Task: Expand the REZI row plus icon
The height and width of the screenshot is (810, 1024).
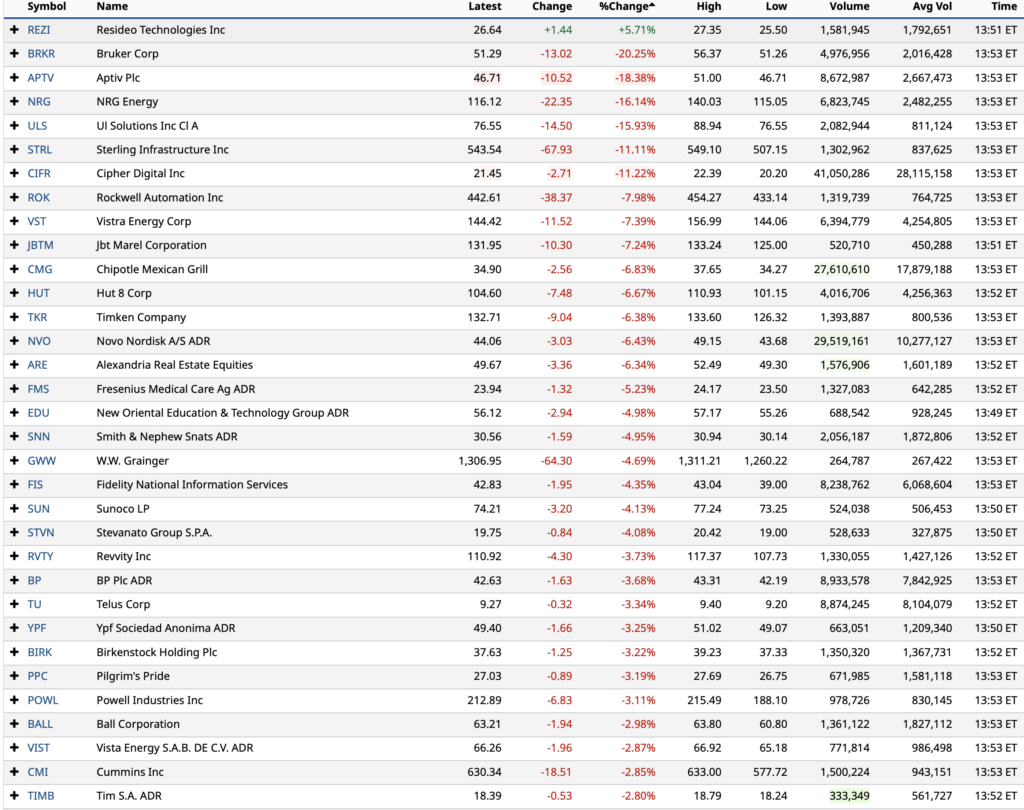Action: 14,30
